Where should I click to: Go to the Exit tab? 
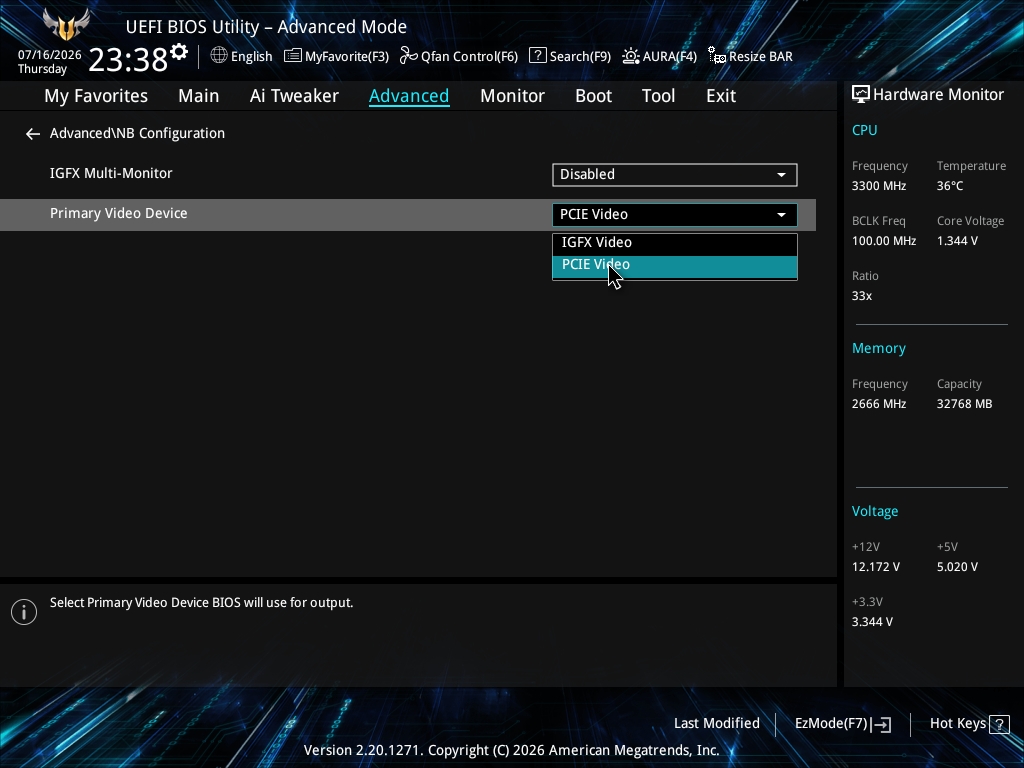point(721,96)
